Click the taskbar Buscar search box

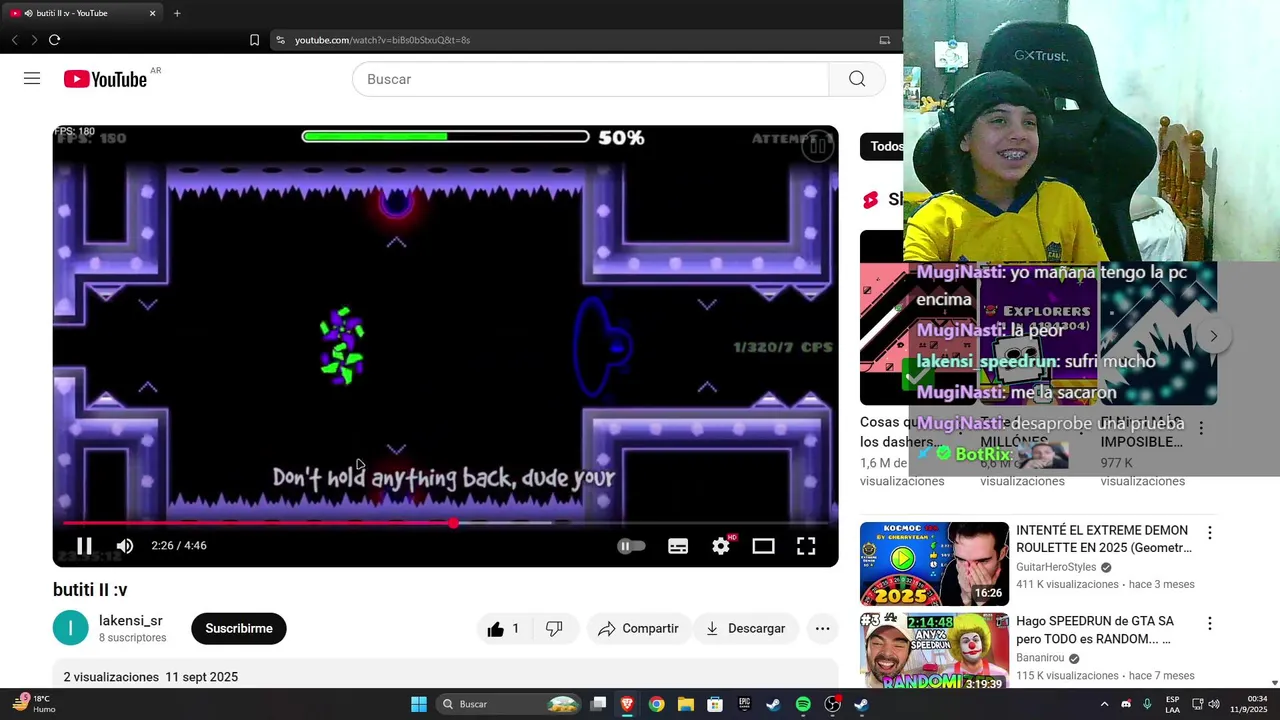pos(509,704)
